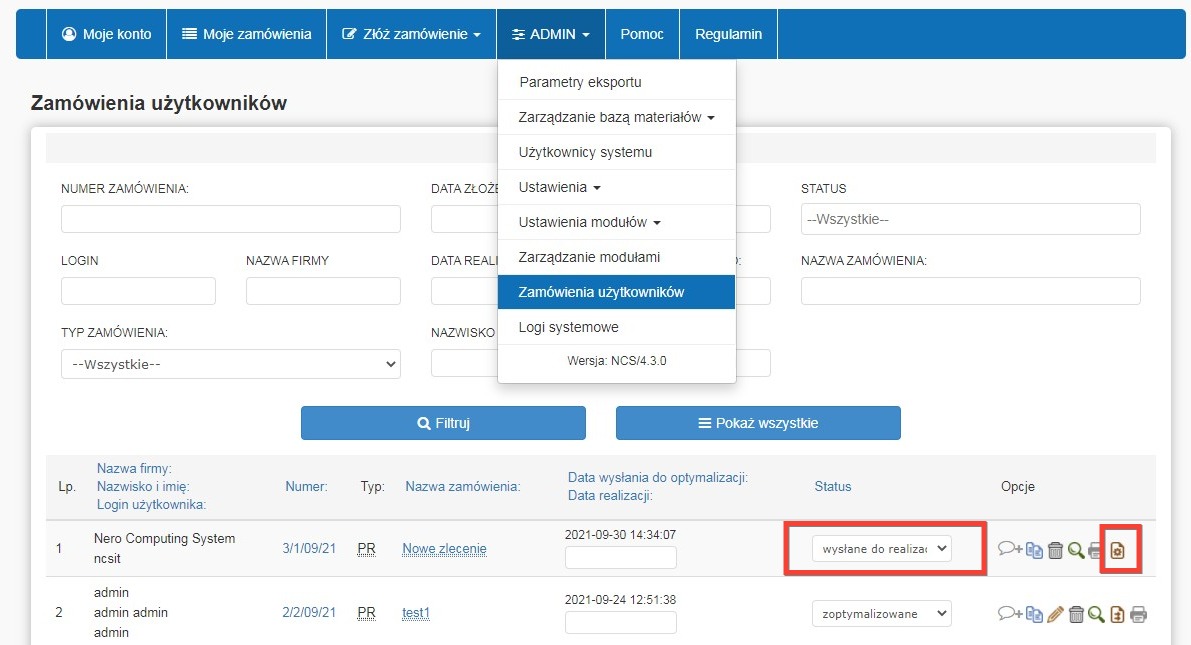Image resolution: width=1191 pixels, height=645 pixels.
Task: Open the Typ zamówienia dropdown
Action: click(x=230, y=364)
